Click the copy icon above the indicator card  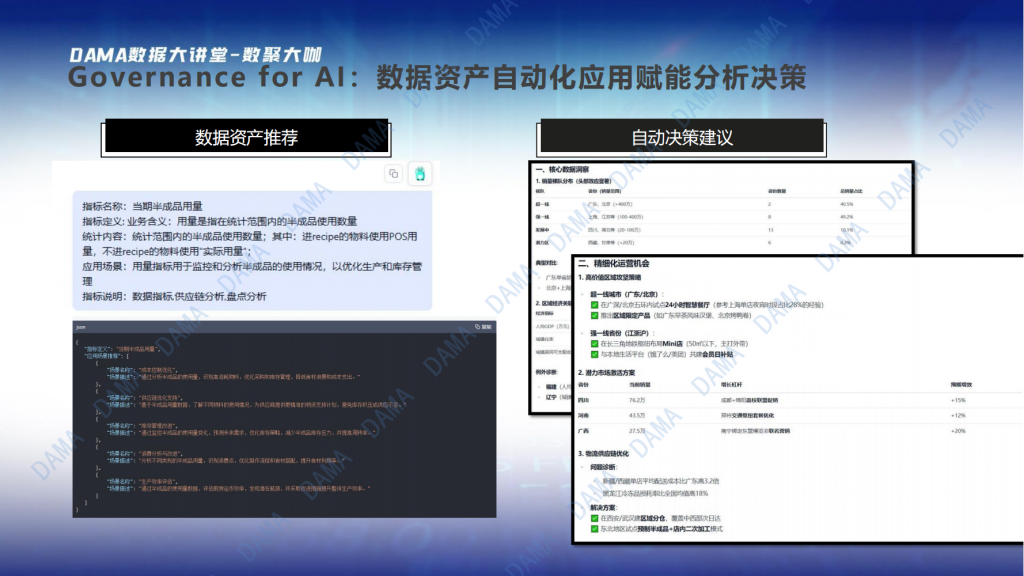(393, 174)
